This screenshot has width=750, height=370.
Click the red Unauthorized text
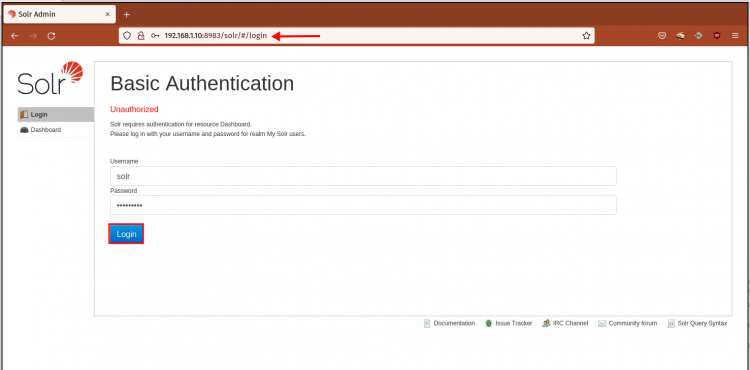[x=134, y=109]
